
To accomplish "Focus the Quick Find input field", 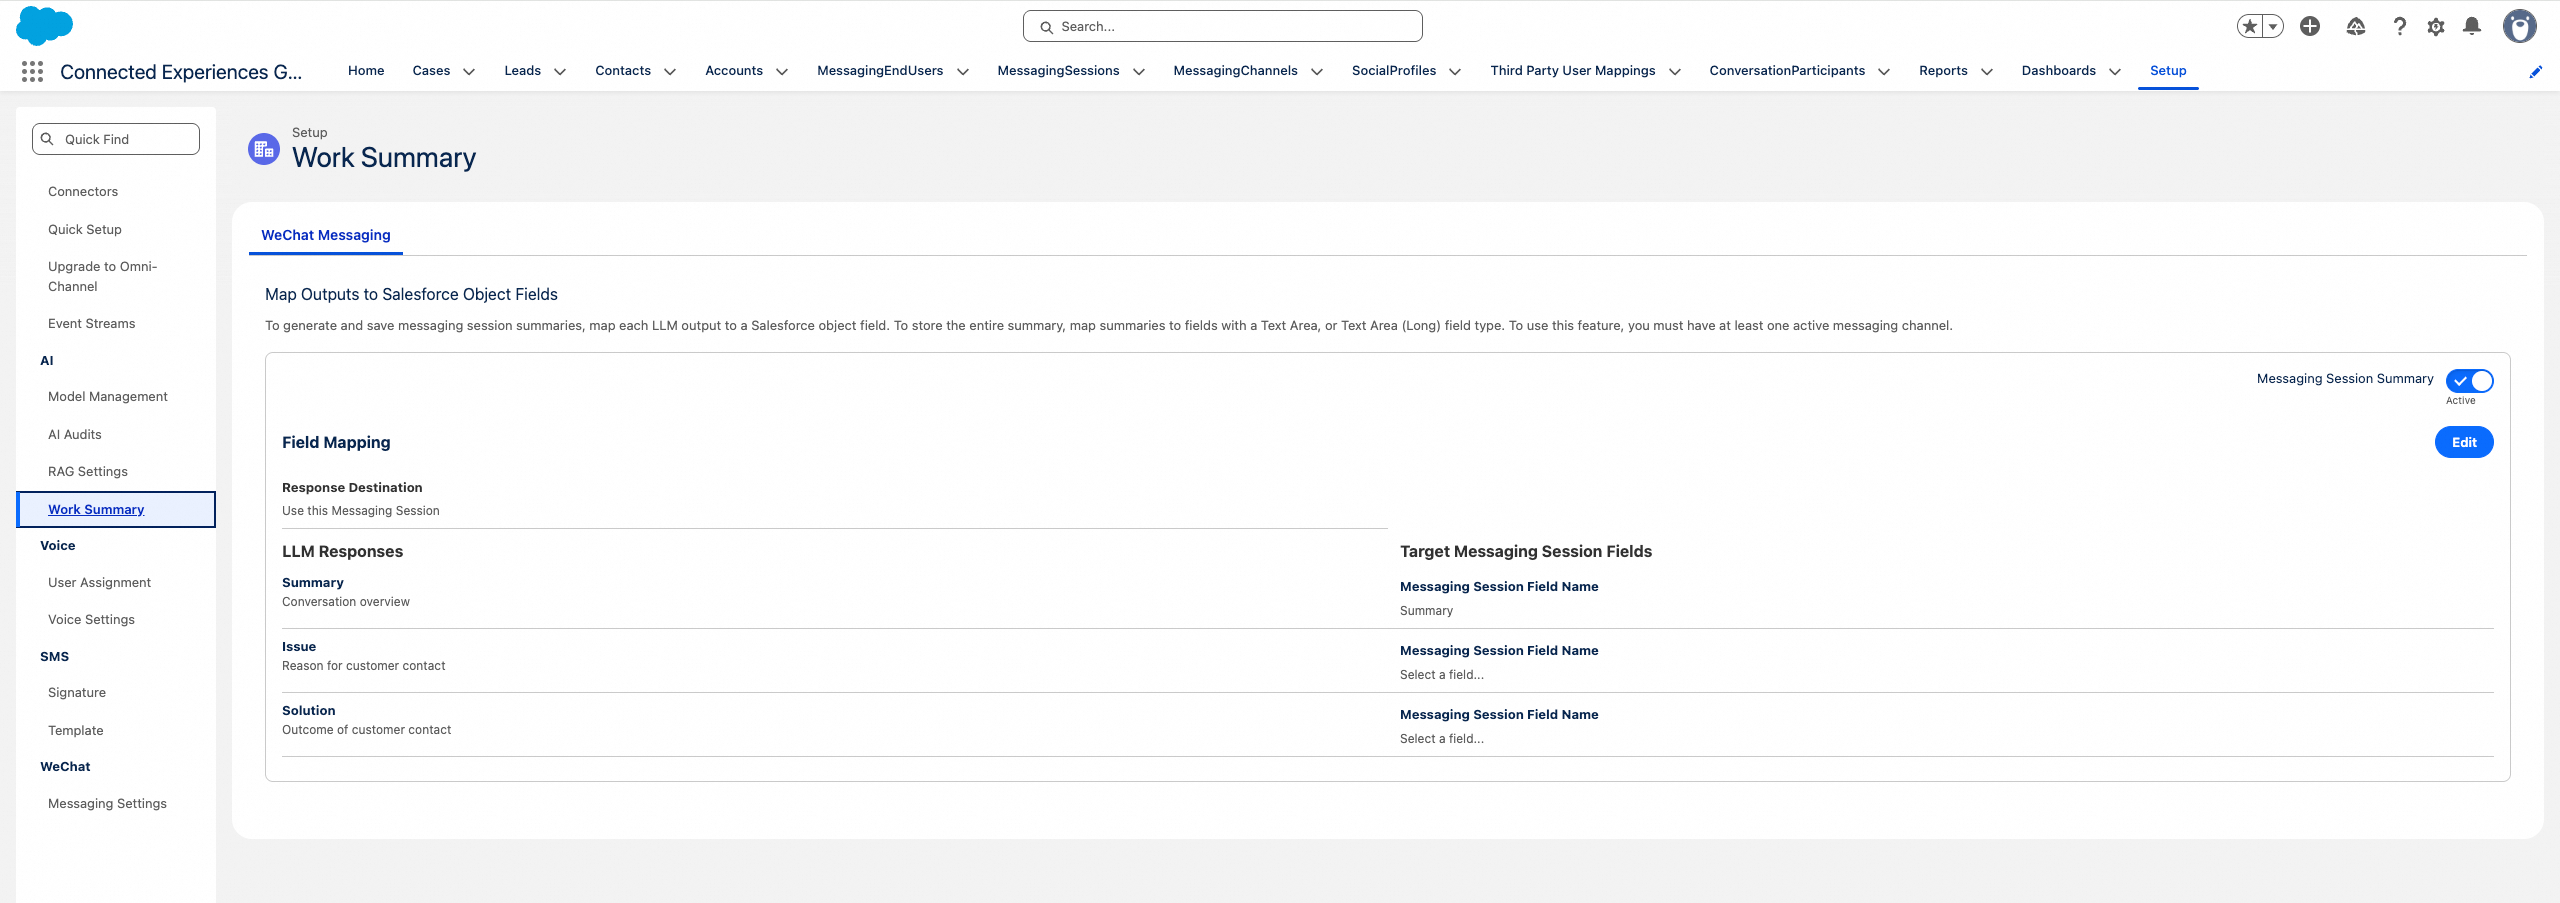I will coord(116,139).
